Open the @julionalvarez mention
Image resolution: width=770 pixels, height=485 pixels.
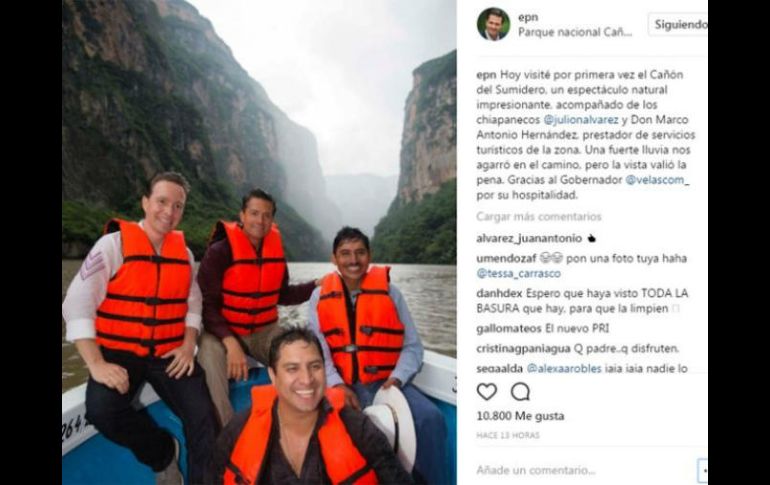pyautogui.click(x=581, y=120)
